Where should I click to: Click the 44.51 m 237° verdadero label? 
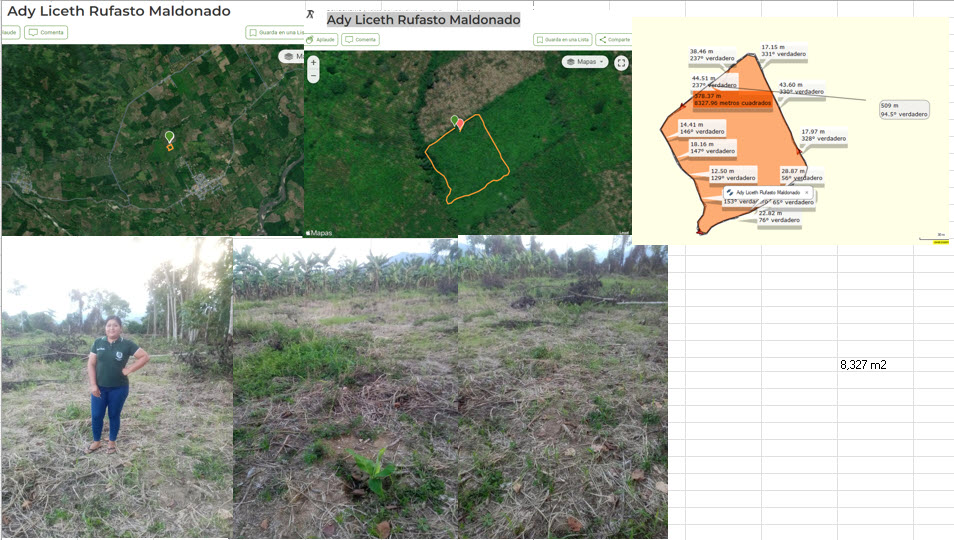tap(713, 81)
